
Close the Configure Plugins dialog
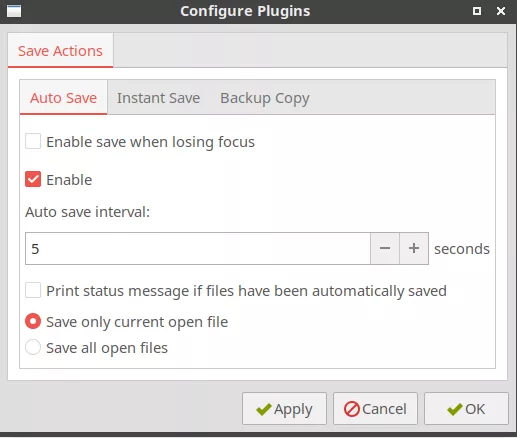(501, 11)
